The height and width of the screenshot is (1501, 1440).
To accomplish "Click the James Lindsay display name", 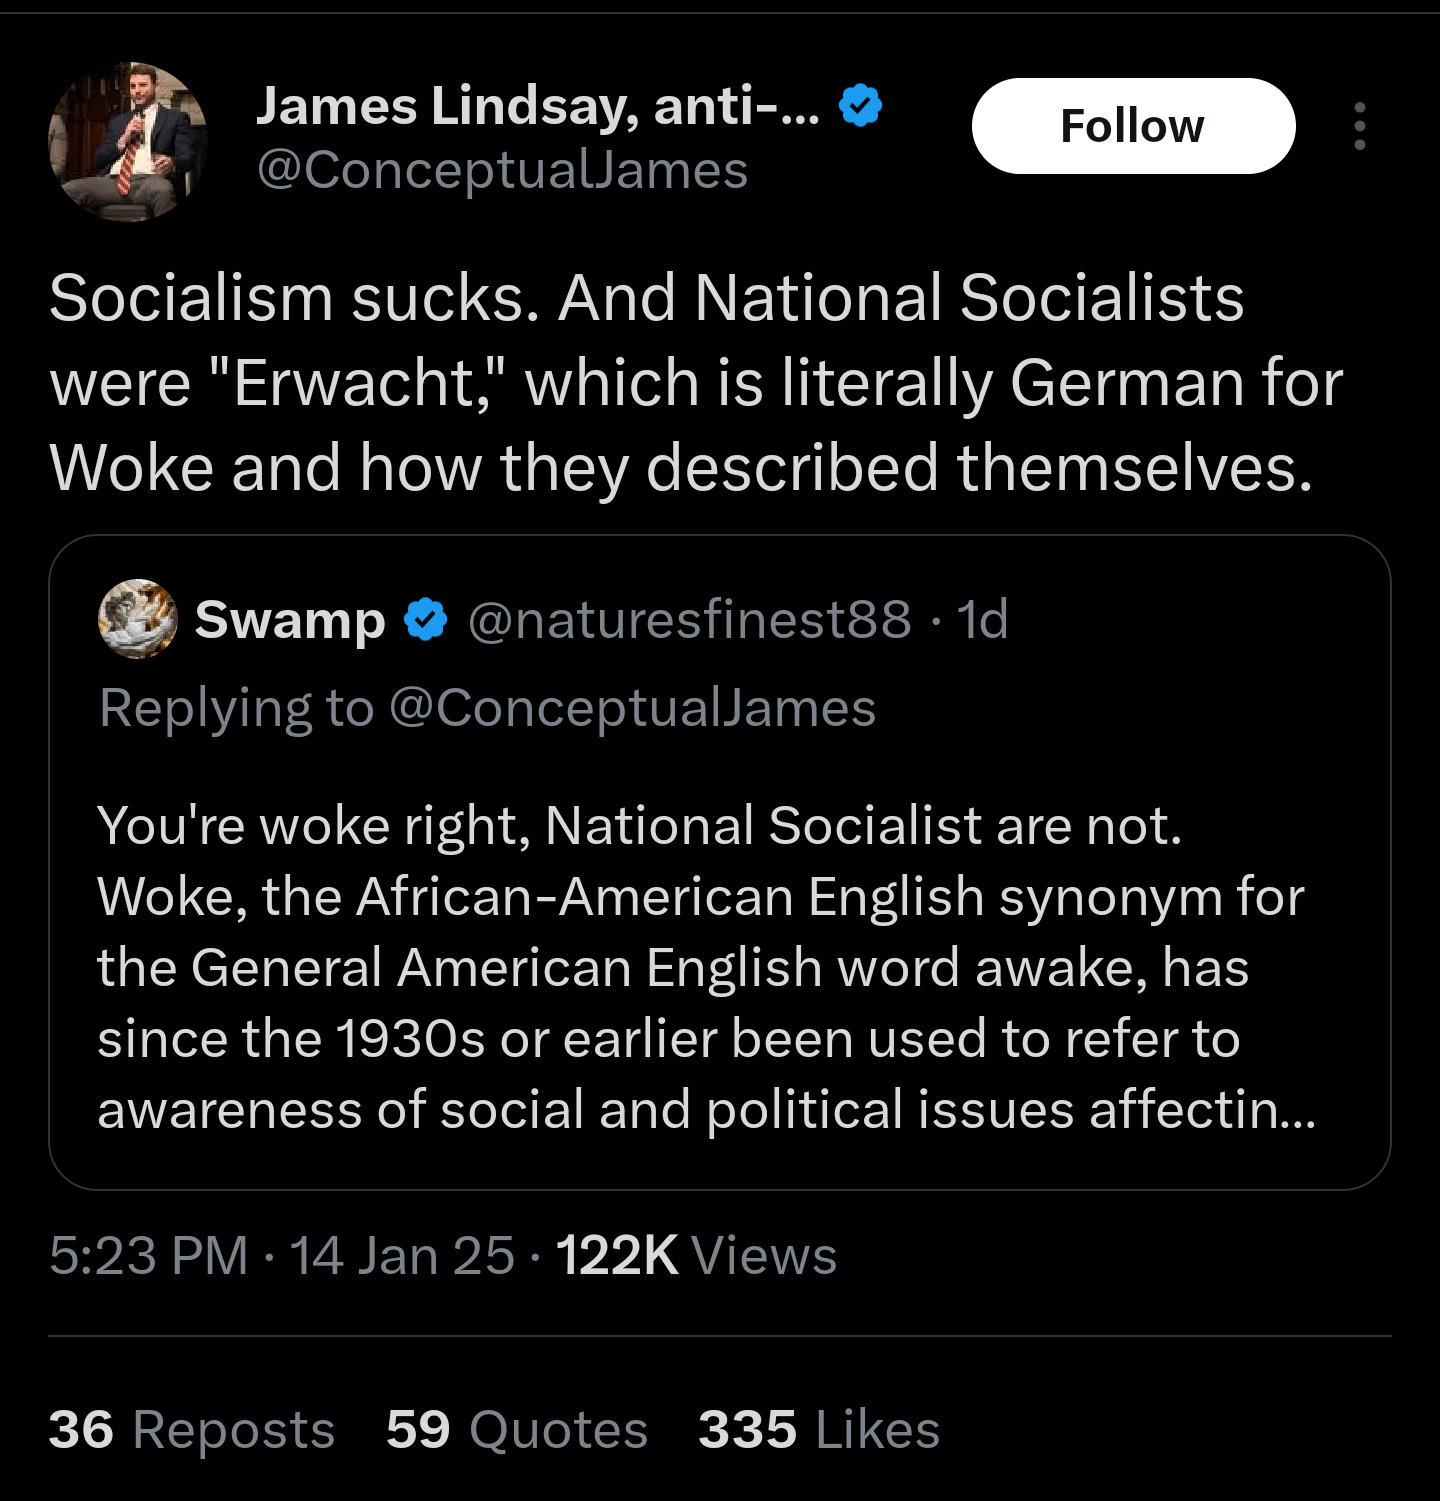I will click(x=537, y=105).
